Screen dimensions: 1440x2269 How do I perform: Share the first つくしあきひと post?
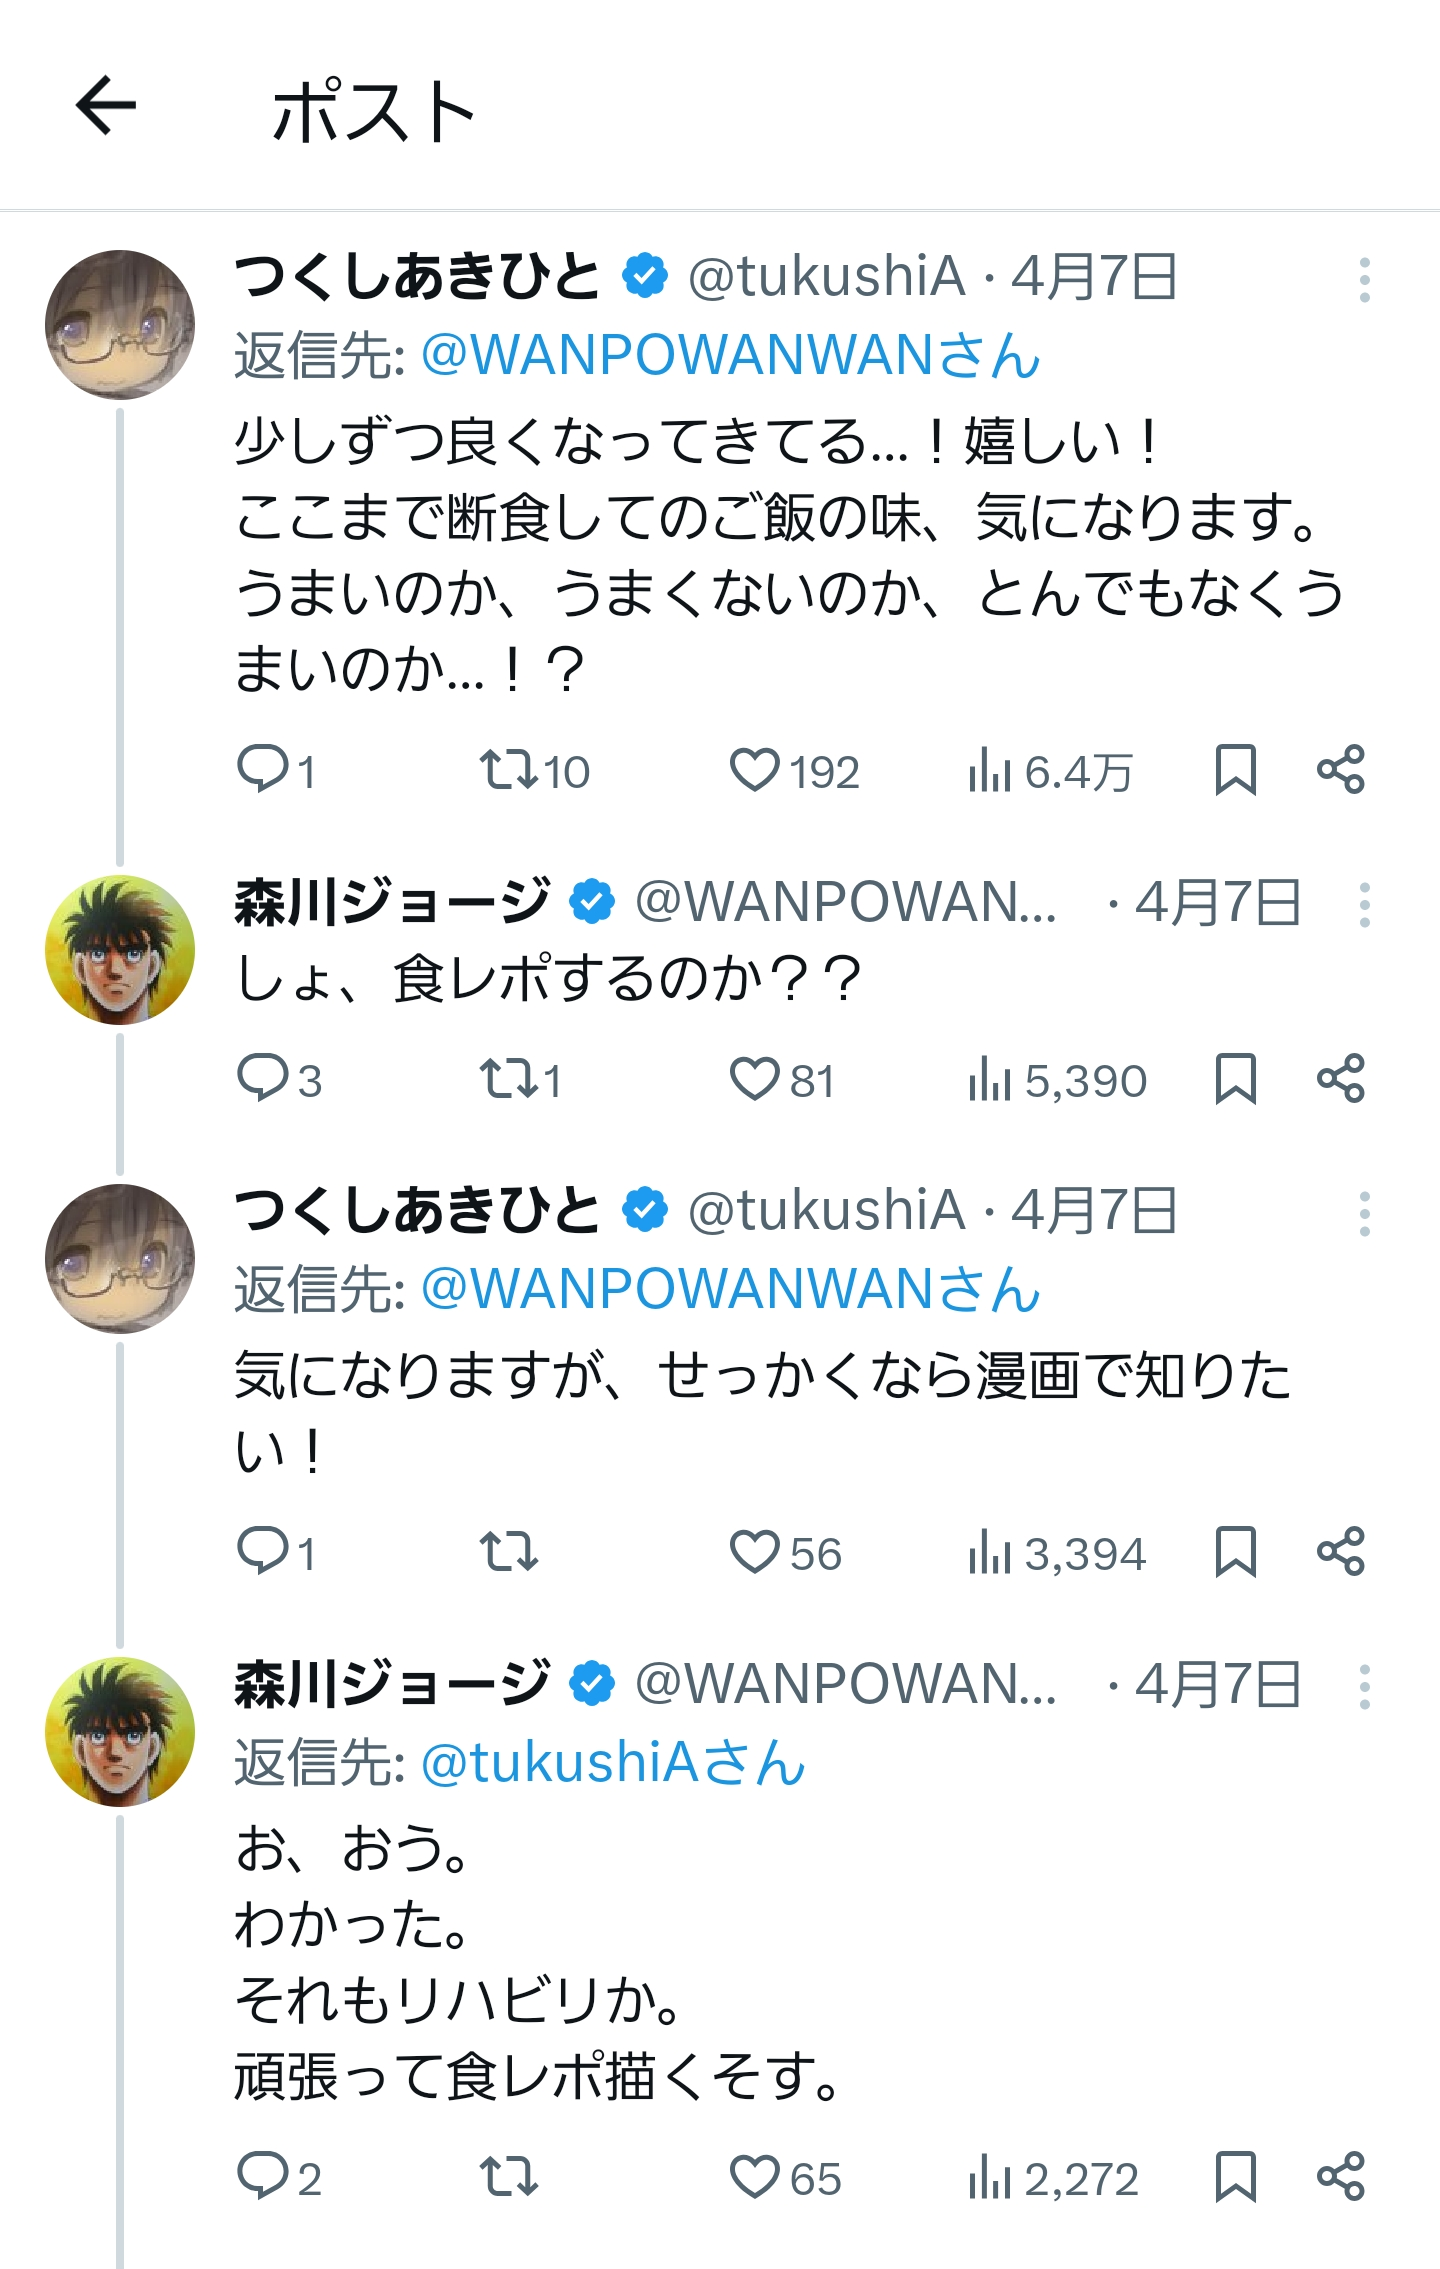1341,771
